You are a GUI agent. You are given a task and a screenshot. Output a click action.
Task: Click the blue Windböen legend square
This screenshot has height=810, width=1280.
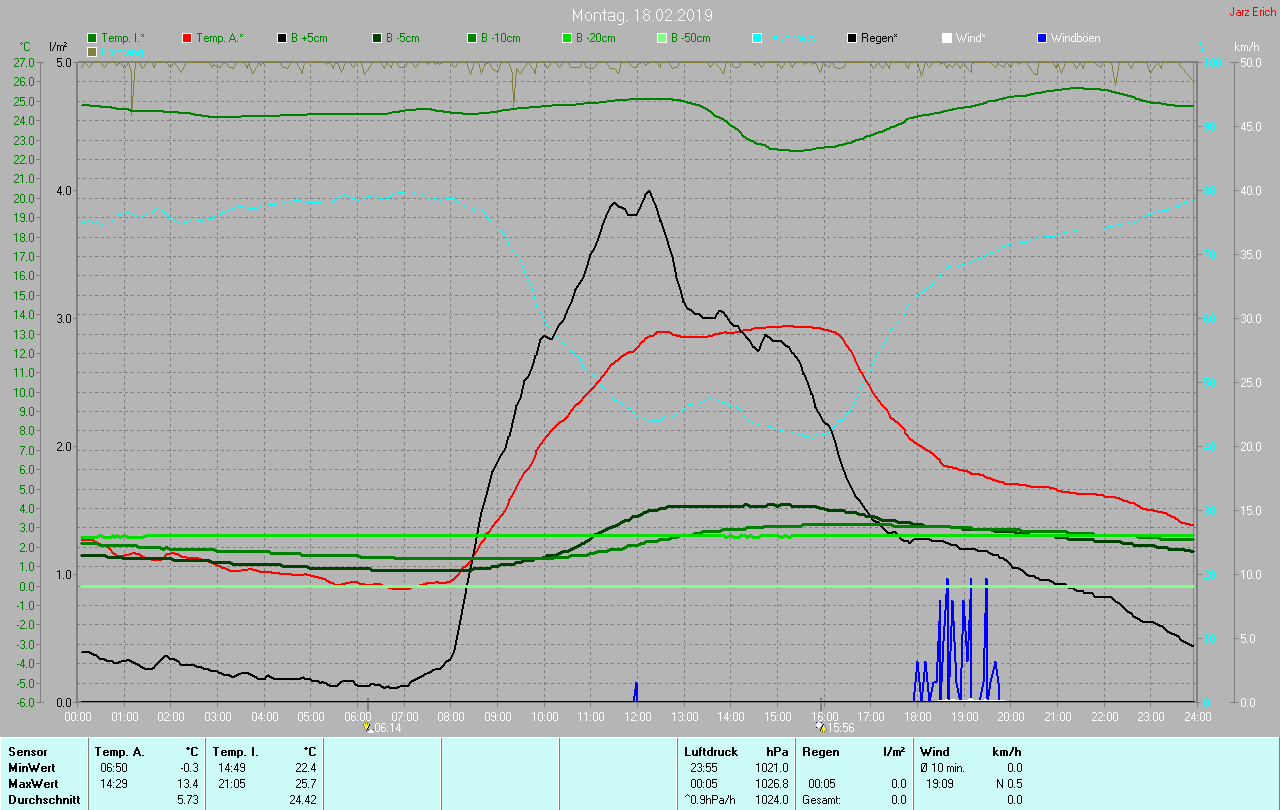(1042, 38)
